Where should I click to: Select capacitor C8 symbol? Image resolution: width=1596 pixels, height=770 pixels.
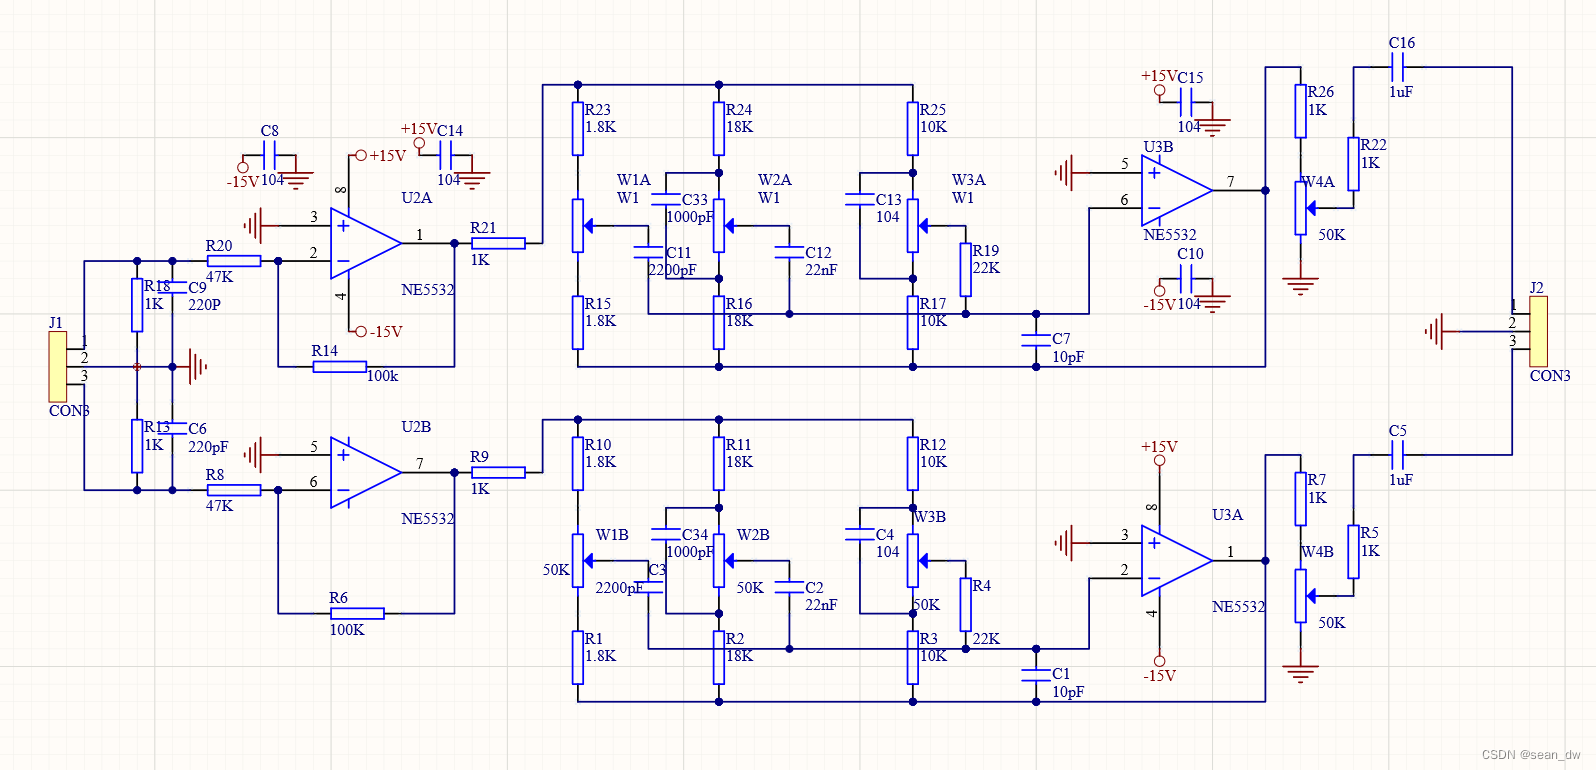pos(270,155)
